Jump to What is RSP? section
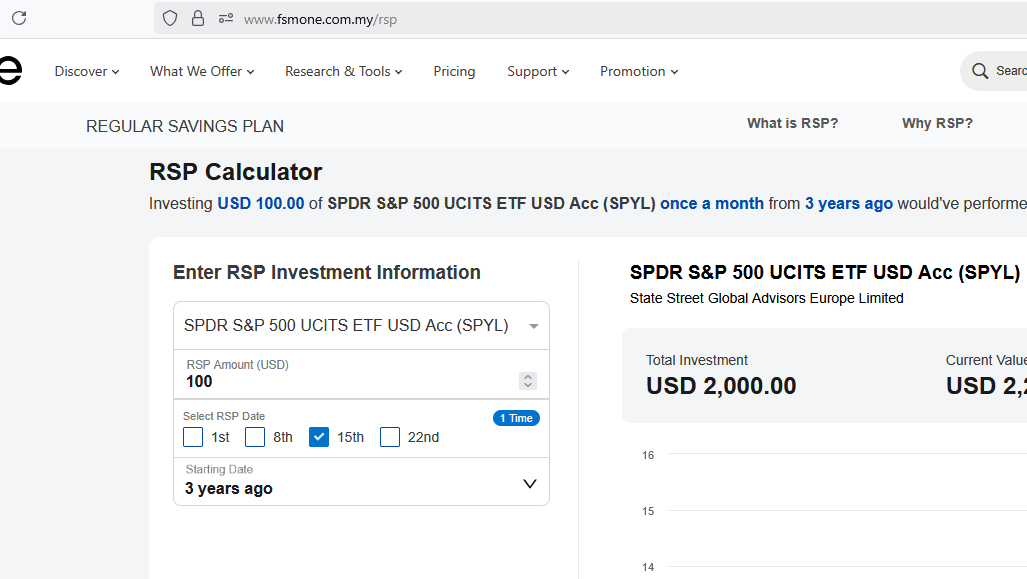The image size is (1027, 579). click(792, 123)
